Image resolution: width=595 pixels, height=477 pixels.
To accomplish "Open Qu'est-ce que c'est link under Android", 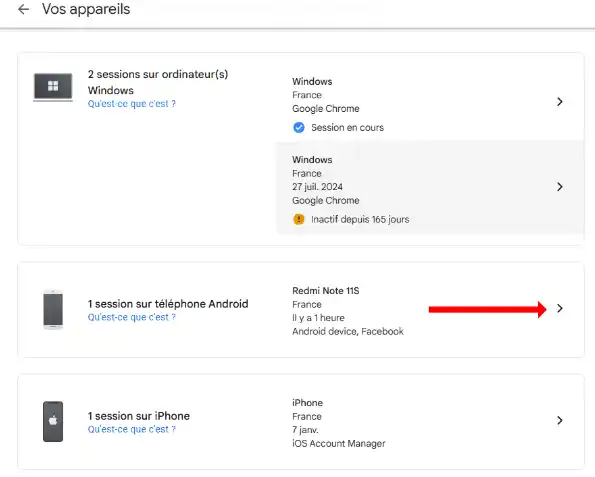I will tap(132, 317).
